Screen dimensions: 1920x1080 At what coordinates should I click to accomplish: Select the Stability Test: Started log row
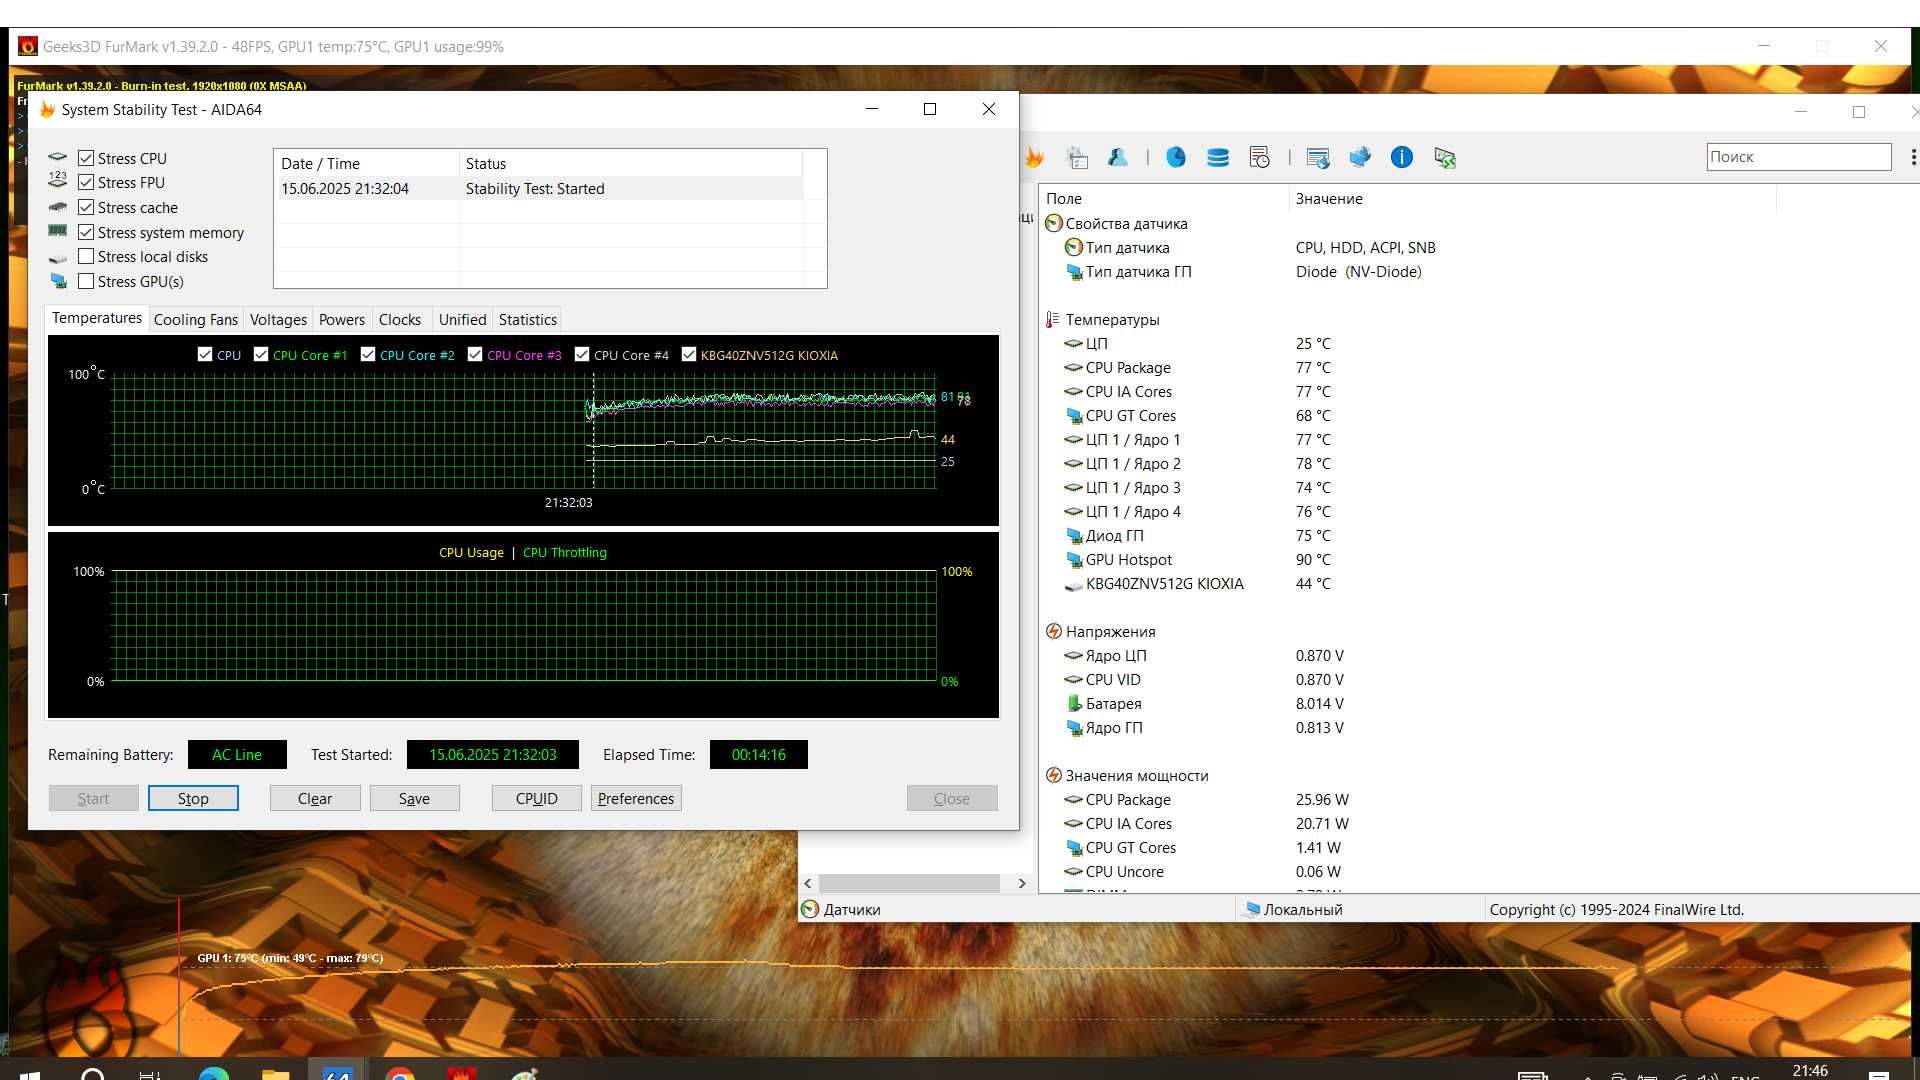click(539, 188)
